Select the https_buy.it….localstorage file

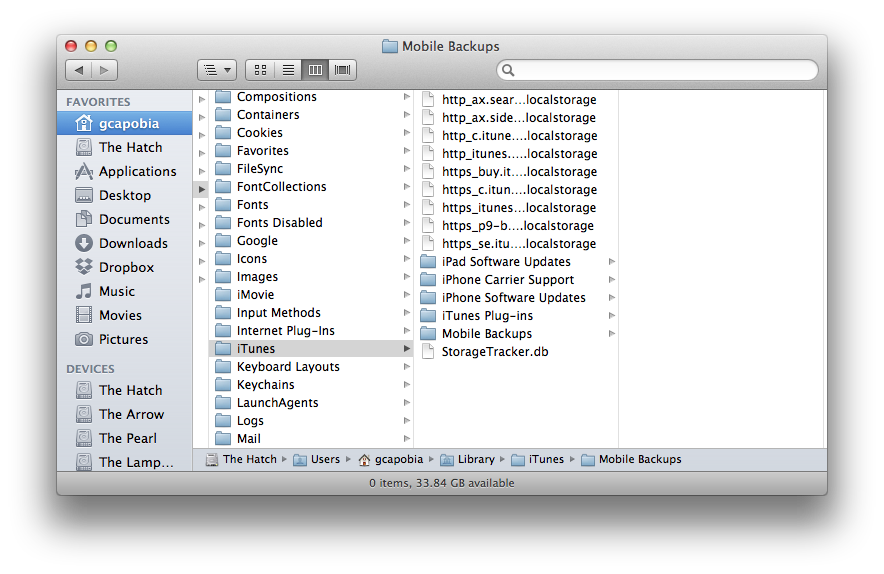tap(516, 171)
